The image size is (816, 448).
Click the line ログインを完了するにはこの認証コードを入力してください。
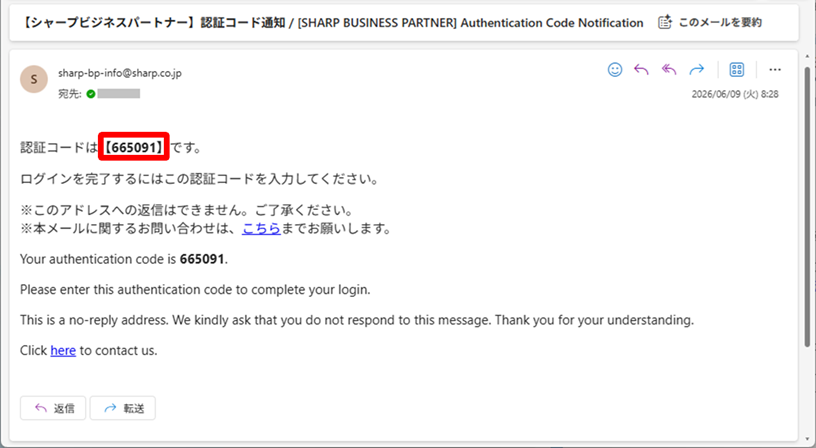(x=199, y=180)
